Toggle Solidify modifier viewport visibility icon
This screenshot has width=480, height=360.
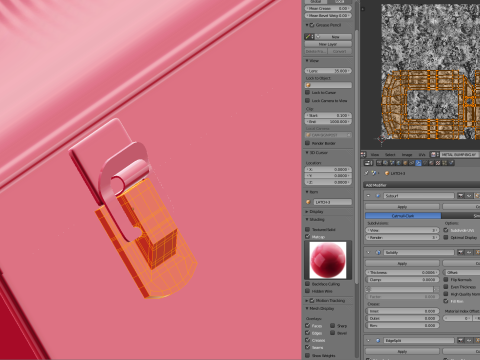click(x=469, y=252)
